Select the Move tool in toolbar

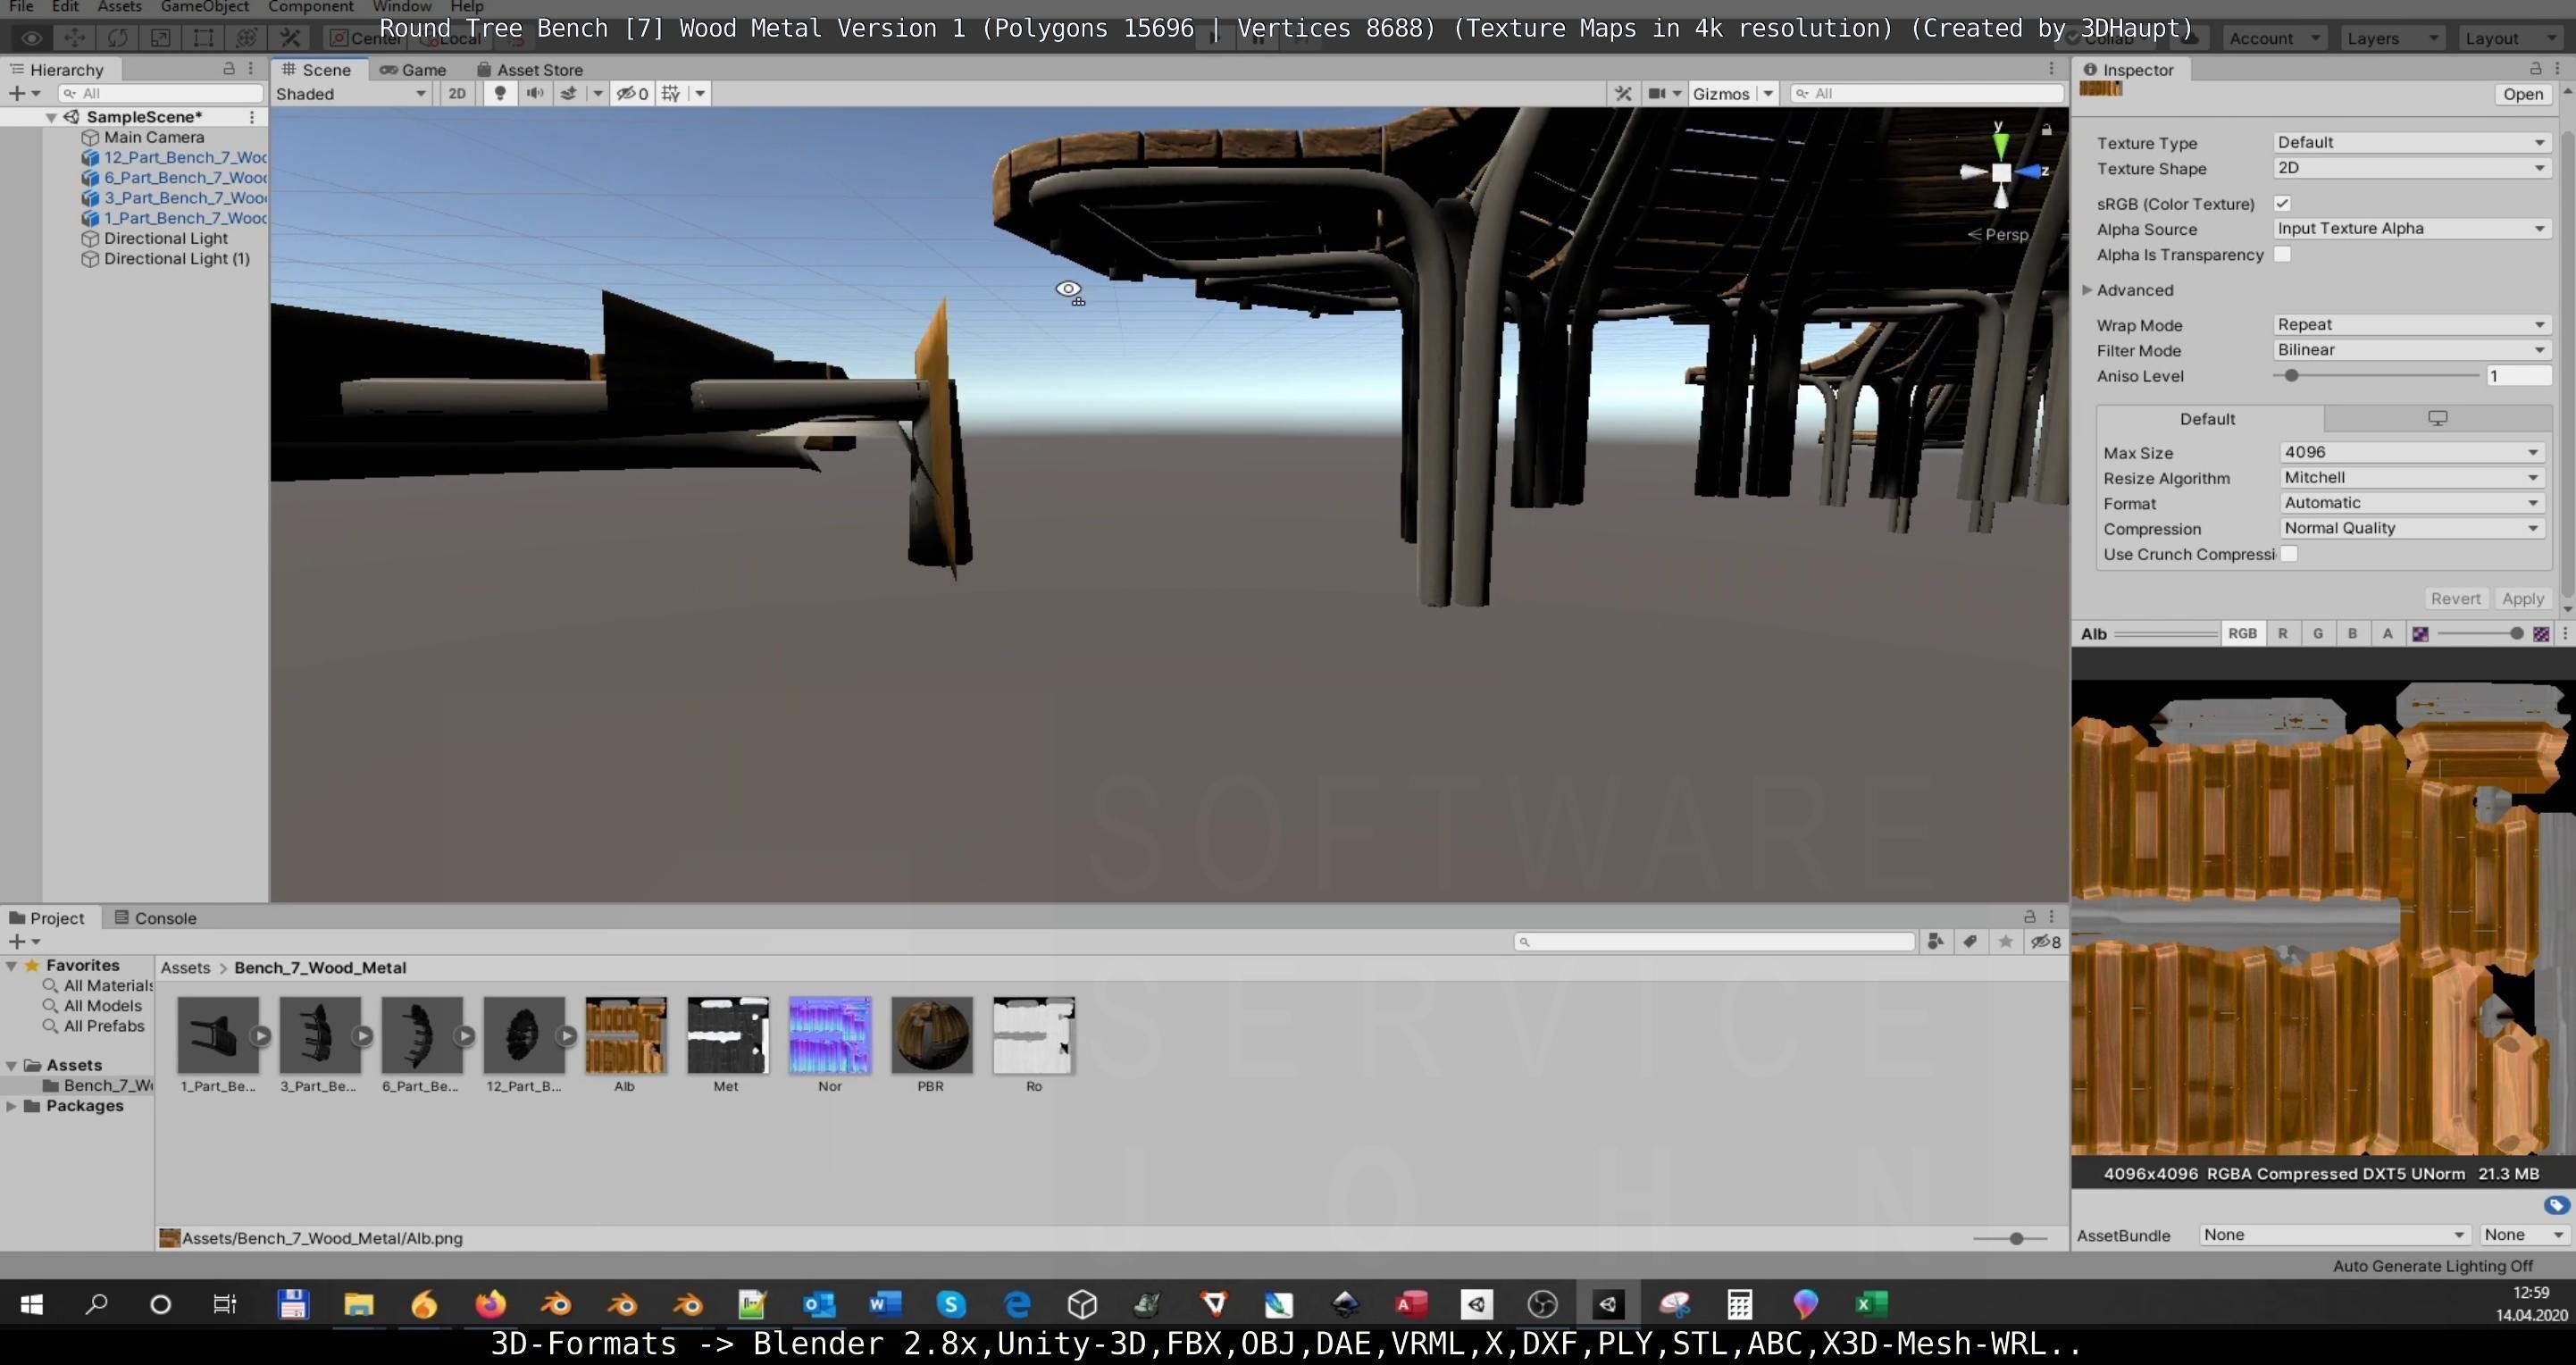coord(74,38)
